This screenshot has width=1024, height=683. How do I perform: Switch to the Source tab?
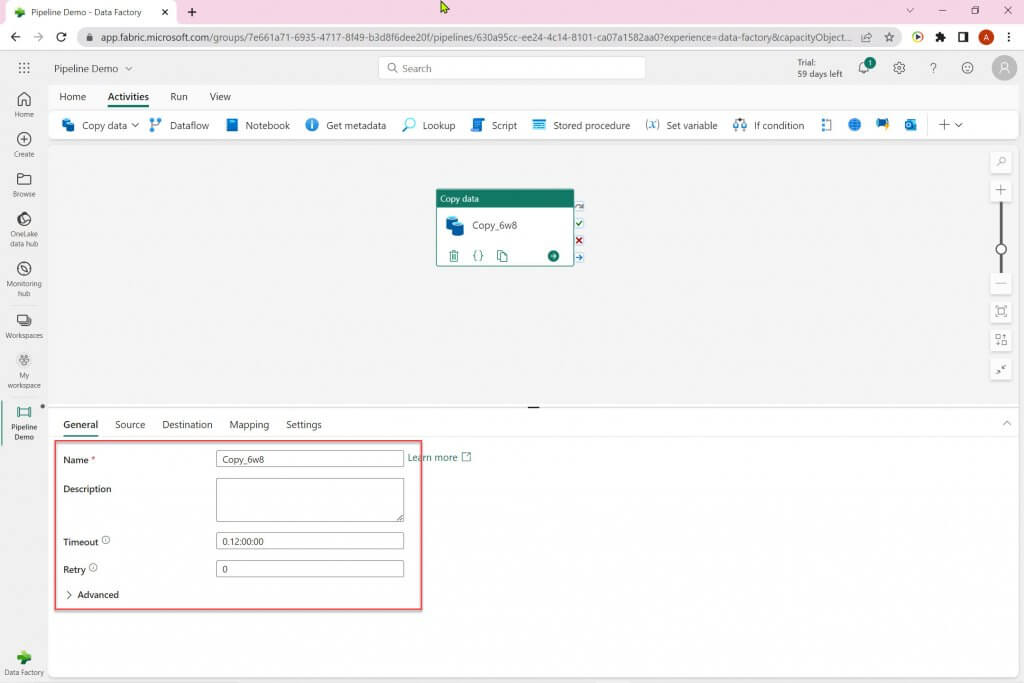pyautogui.click(x=130, y=424)
